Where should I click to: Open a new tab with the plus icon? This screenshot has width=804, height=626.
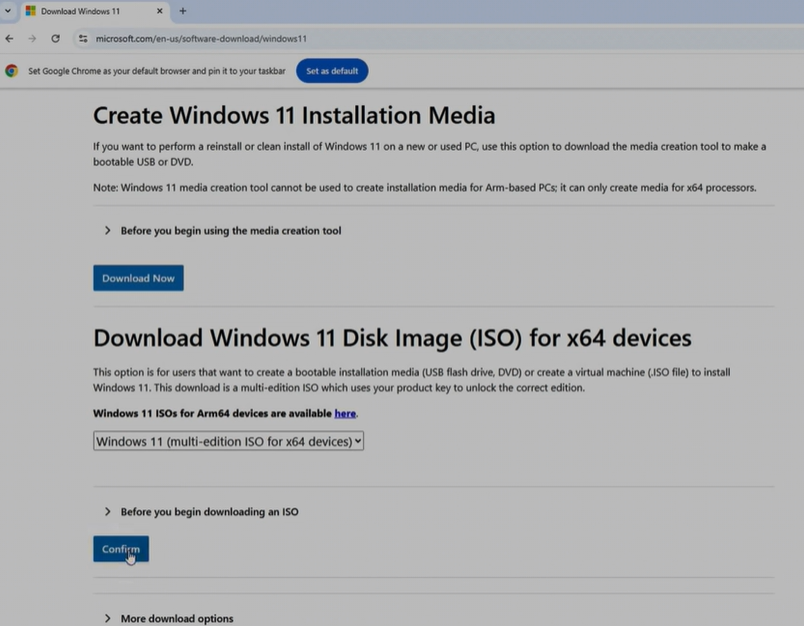pyautogui.click(x=182, y=11)
